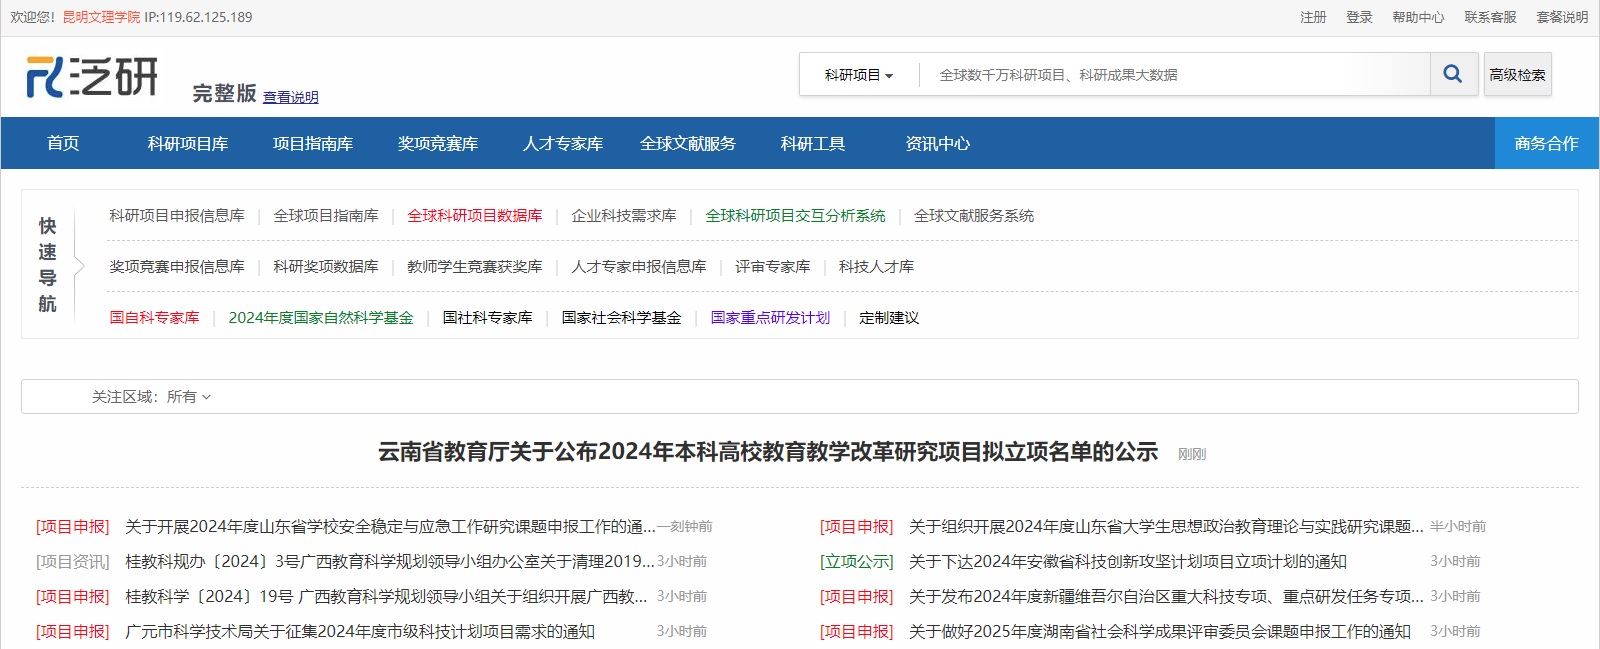1600x649 pixels.
Task: Open the 全球文献服务系统 quick link
Action: pos(974,215)
